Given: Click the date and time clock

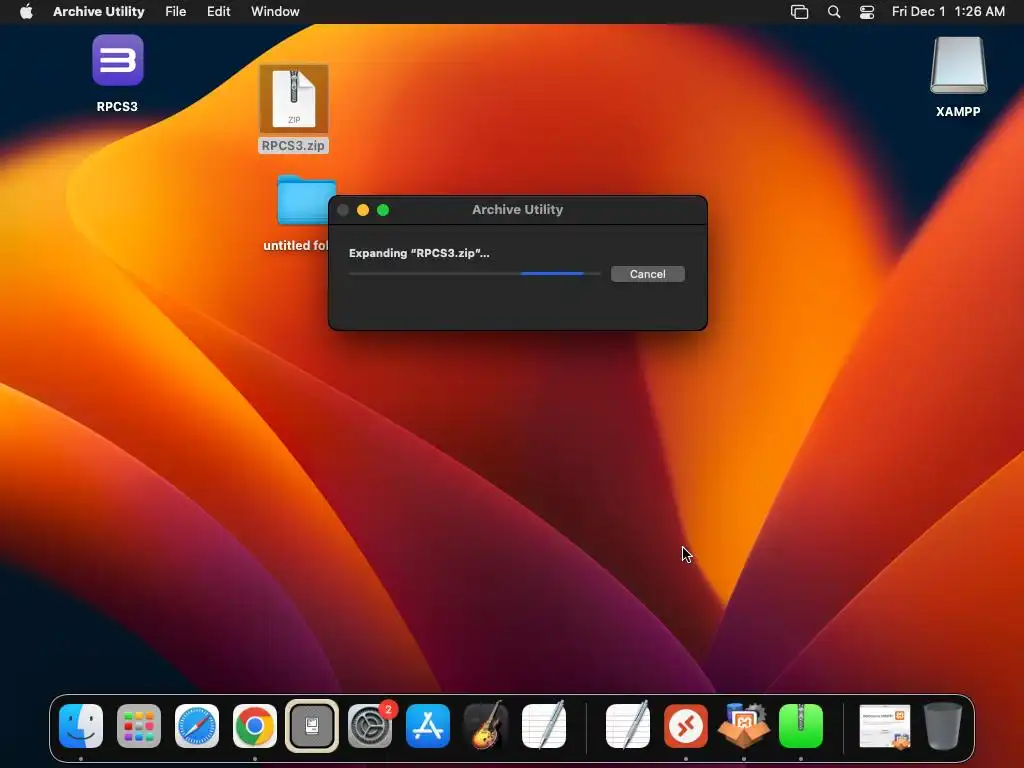Looking at the screenshot, I should tap(948, 11).
